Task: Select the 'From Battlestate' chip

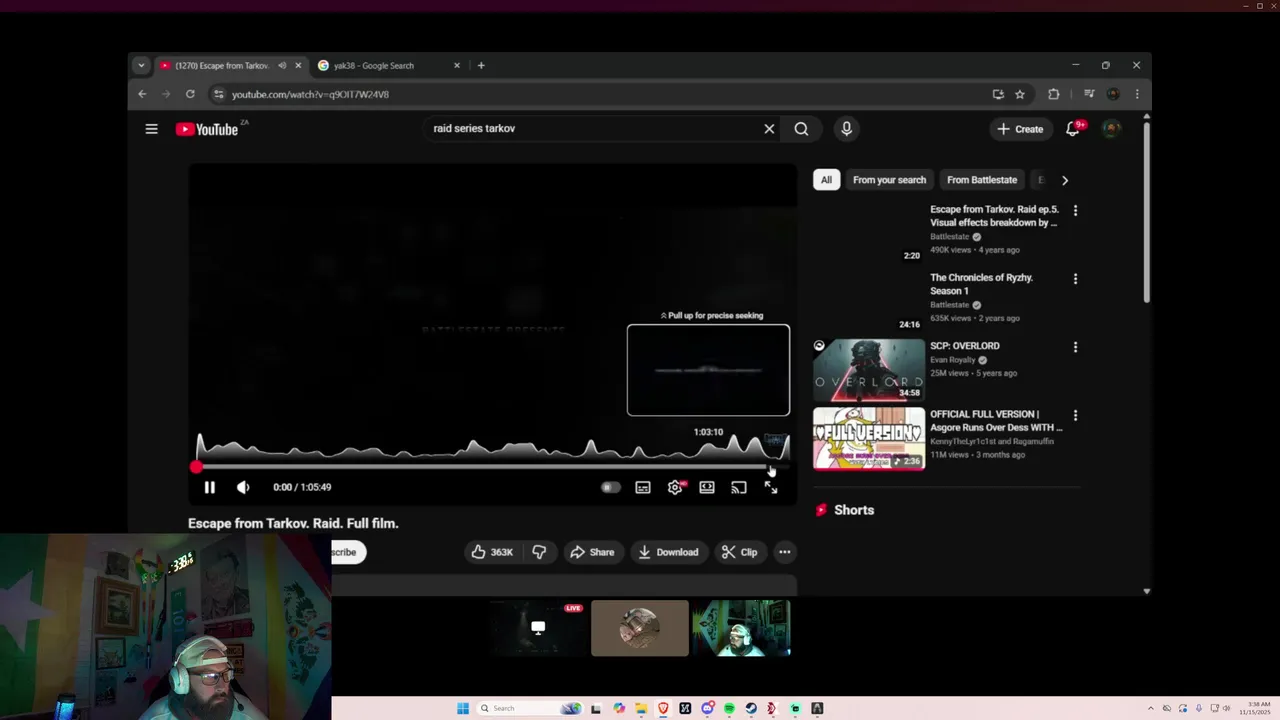Action: pyautogui.click(x=982, y=180)
